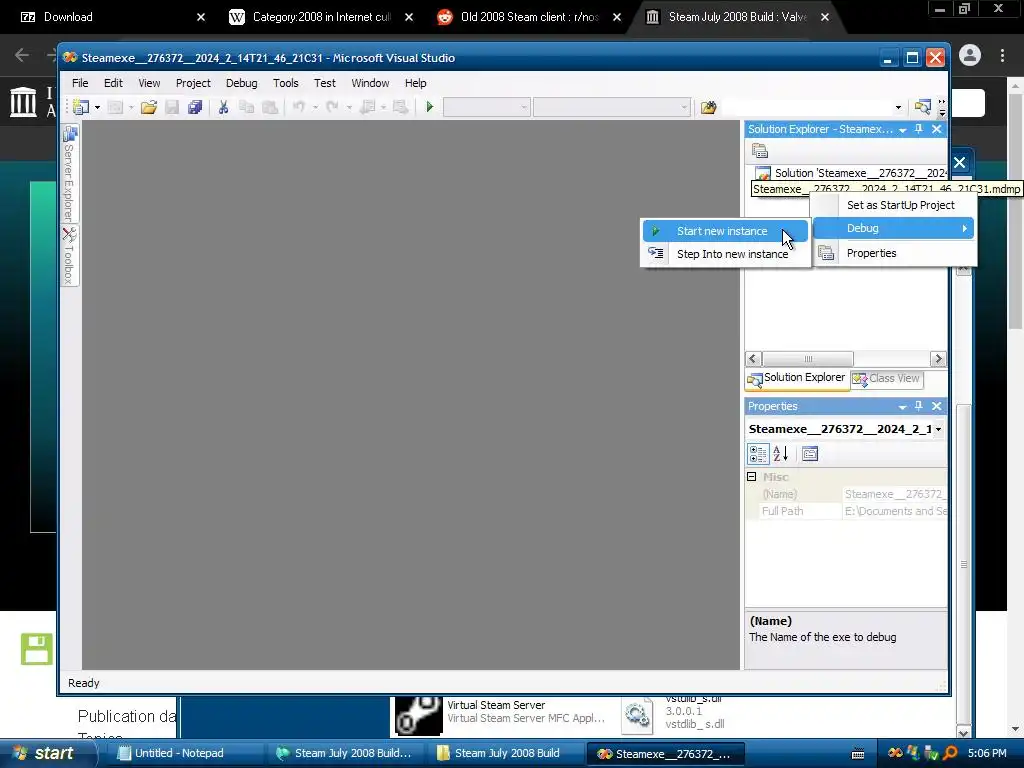The height and width of the screenshot is (768, 1024).
Task: Click the Copy icon in toolbar
Action: tap(246, 107)
